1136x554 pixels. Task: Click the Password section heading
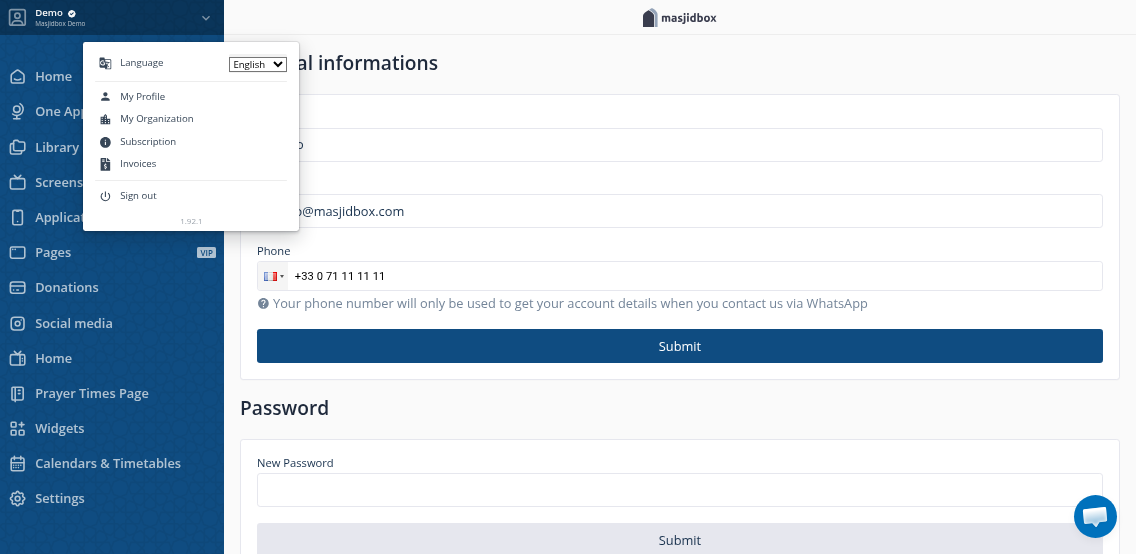pos(284,408)
